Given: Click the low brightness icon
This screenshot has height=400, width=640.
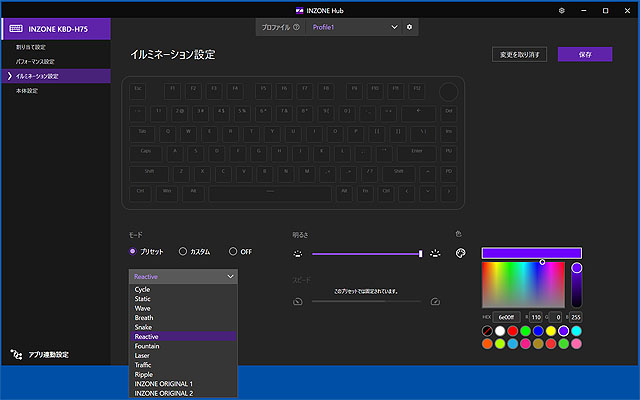Looking at the screenshot, I should (298, 253).
